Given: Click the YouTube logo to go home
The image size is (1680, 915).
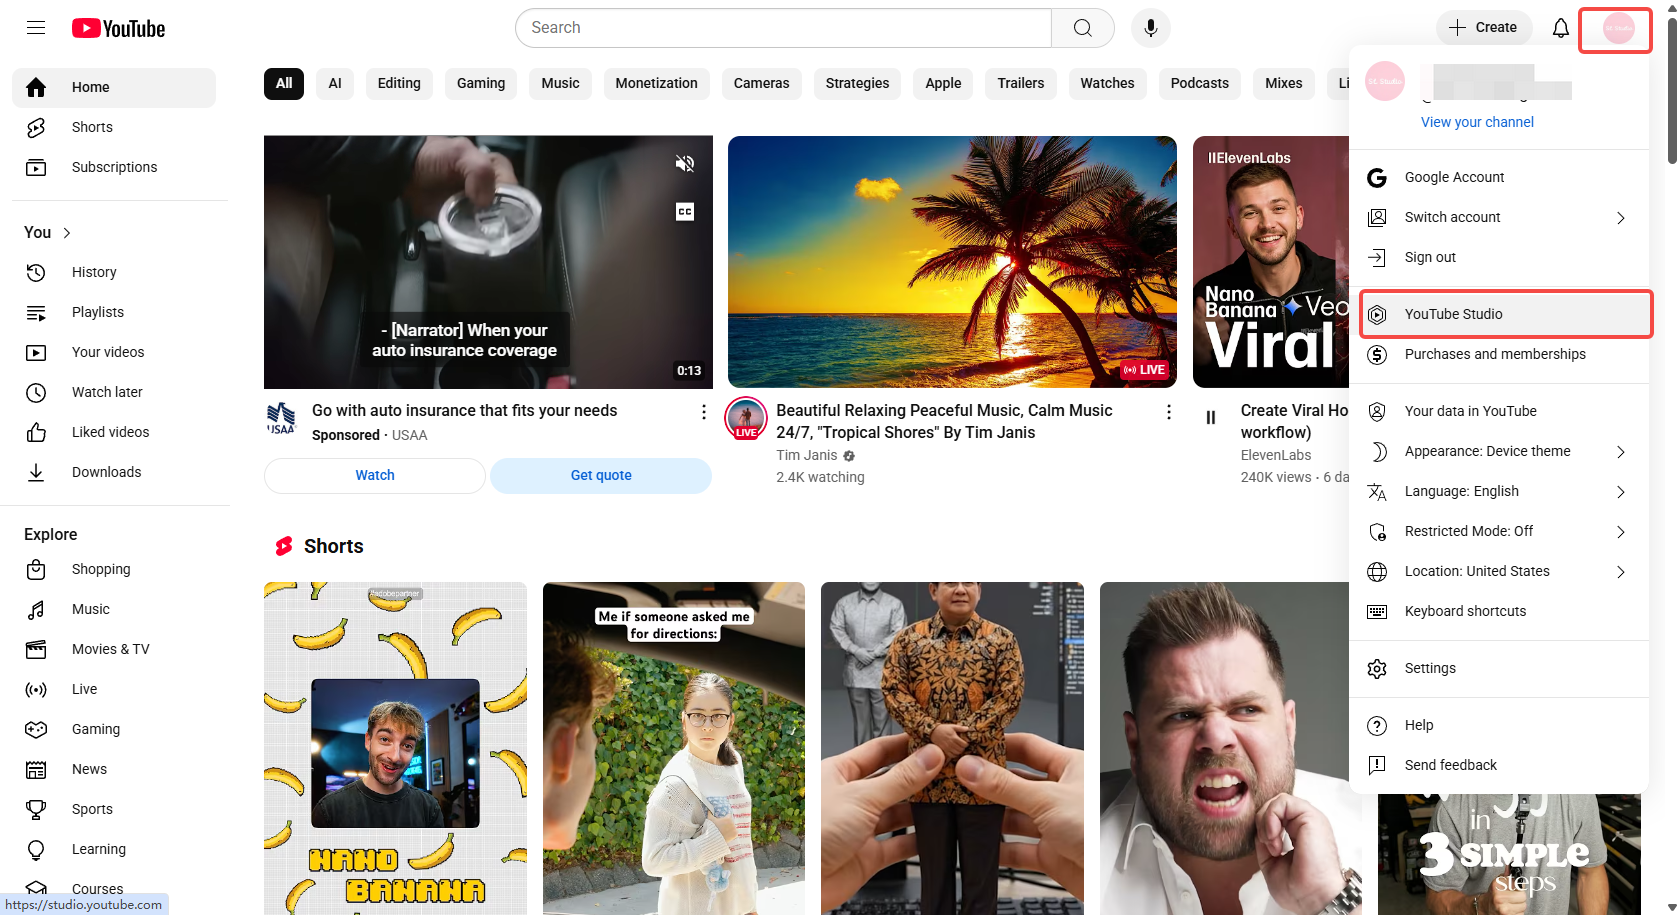Looking at the screenshot, I should pyautogui.click(x=117, y=27).
